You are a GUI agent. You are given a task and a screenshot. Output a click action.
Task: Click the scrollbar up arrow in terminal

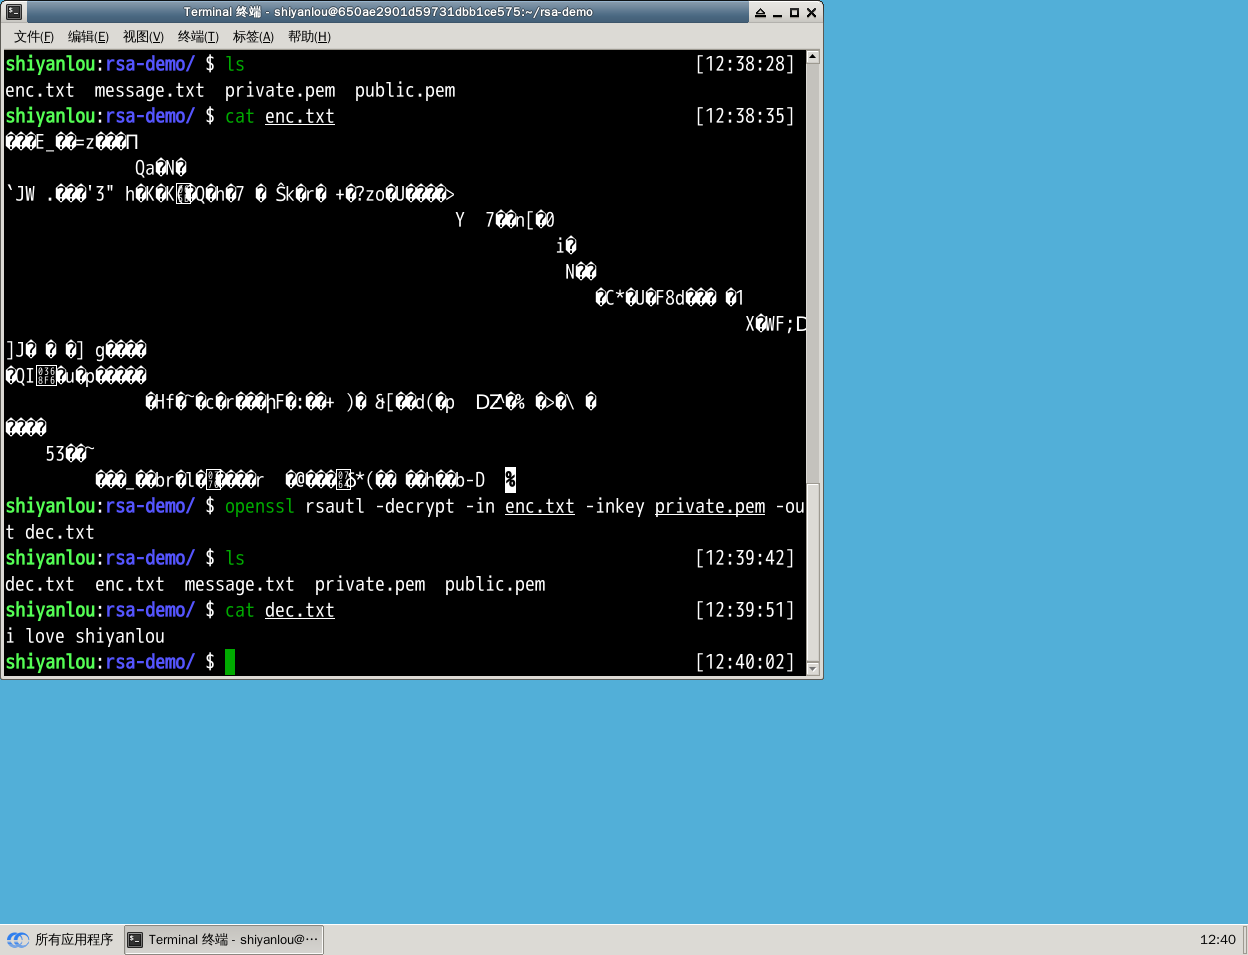click(x=813, y=57)
